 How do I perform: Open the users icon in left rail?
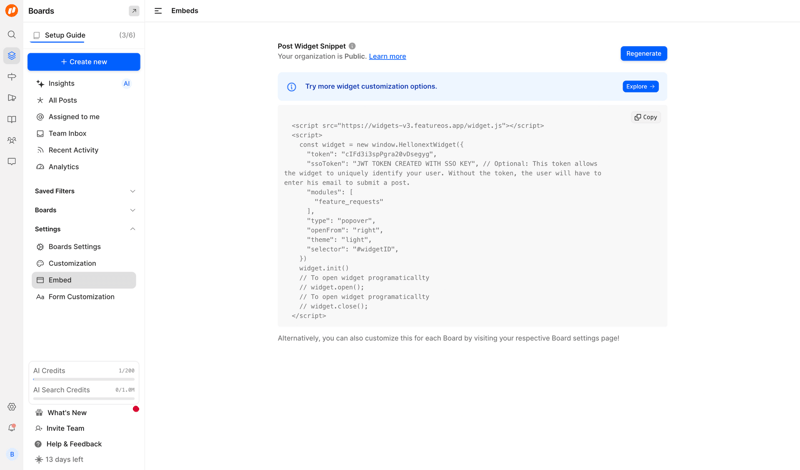click(11, 140)
